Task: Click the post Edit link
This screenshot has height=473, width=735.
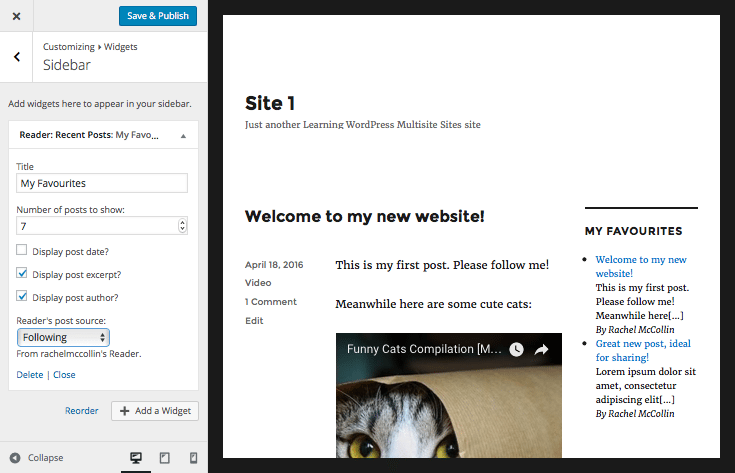Action: (254, 321)
